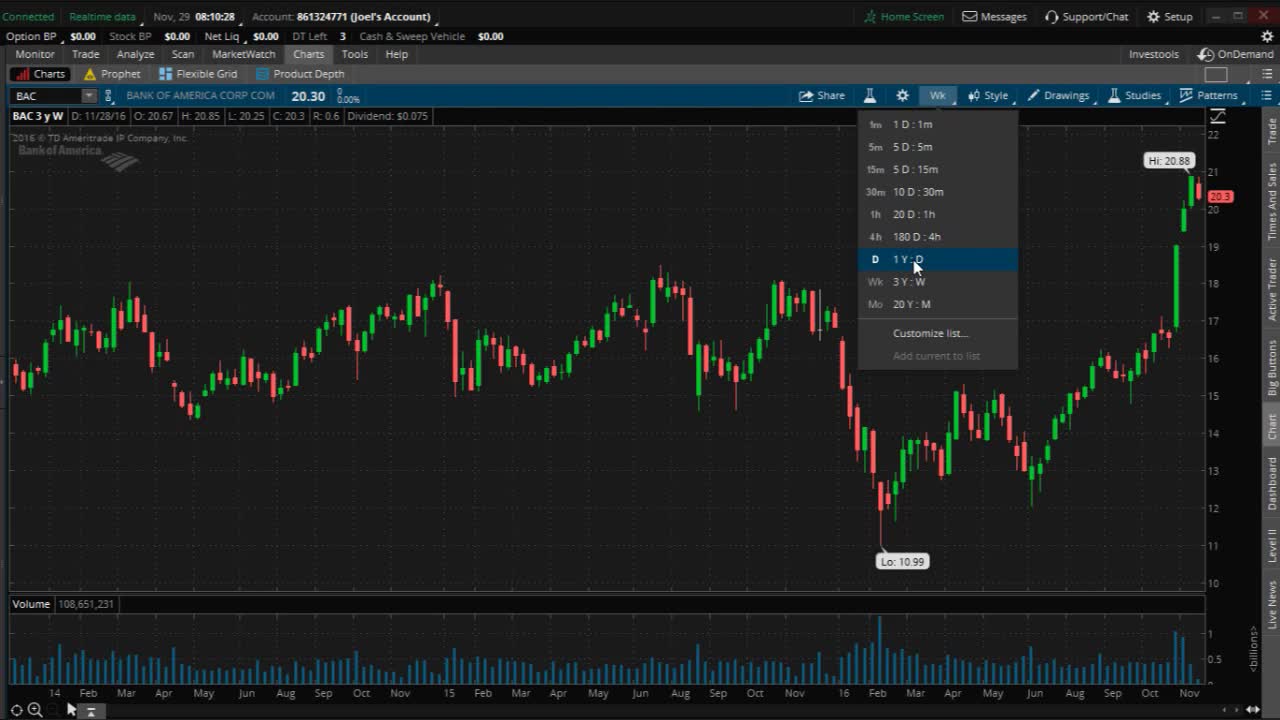Switch to the MarketWatch tab
Screen dimensions: 1280x720
244,54
